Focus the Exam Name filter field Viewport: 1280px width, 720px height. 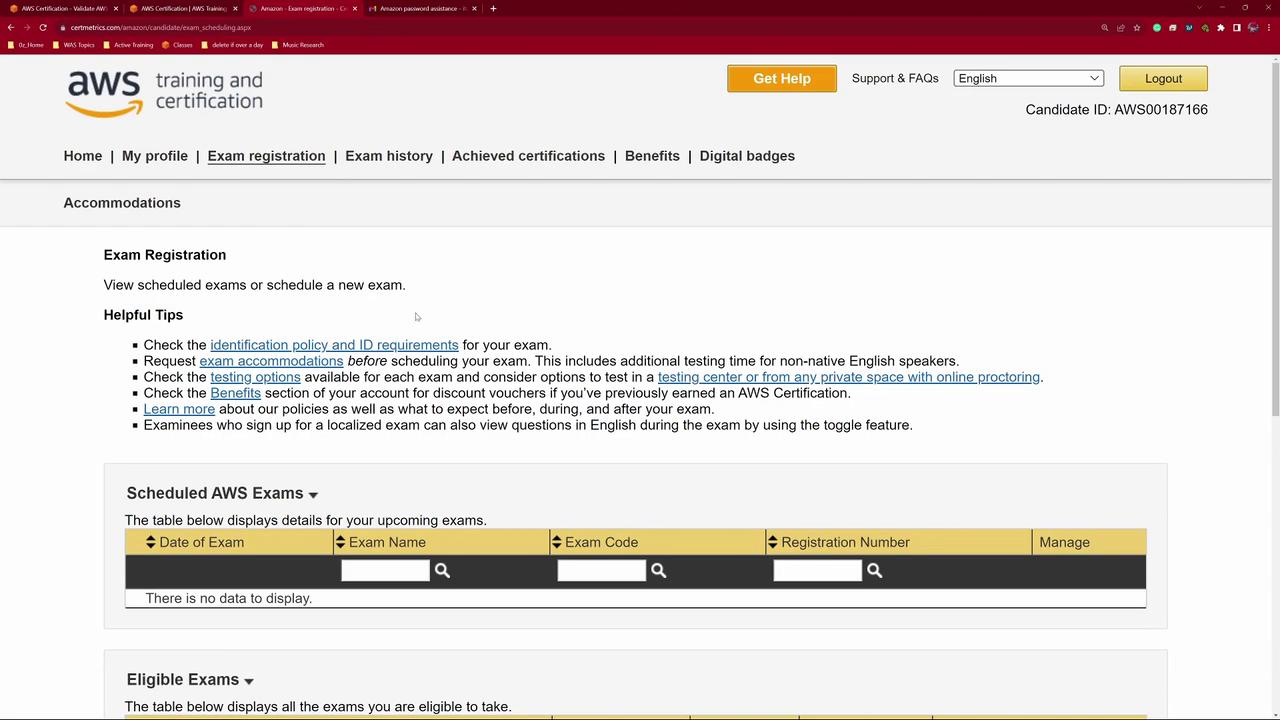pos(385,570)
